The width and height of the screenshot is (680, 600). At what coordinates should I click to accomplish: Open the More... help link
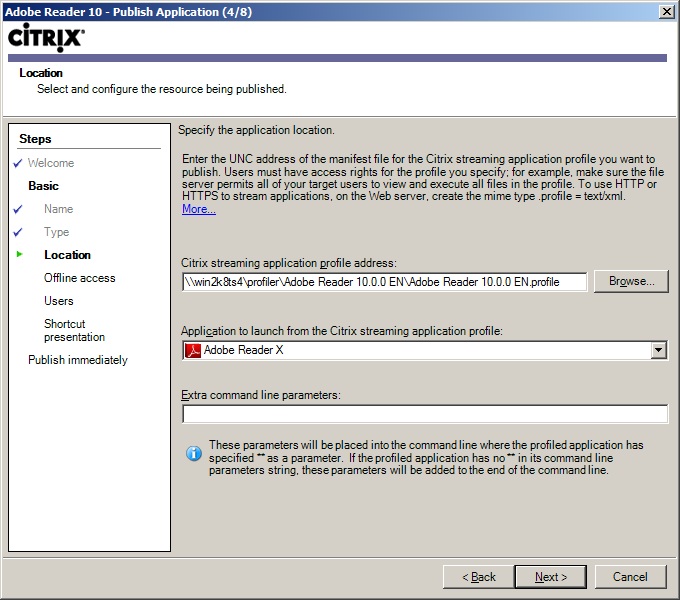pyautogui.click(x=199, y=209)
